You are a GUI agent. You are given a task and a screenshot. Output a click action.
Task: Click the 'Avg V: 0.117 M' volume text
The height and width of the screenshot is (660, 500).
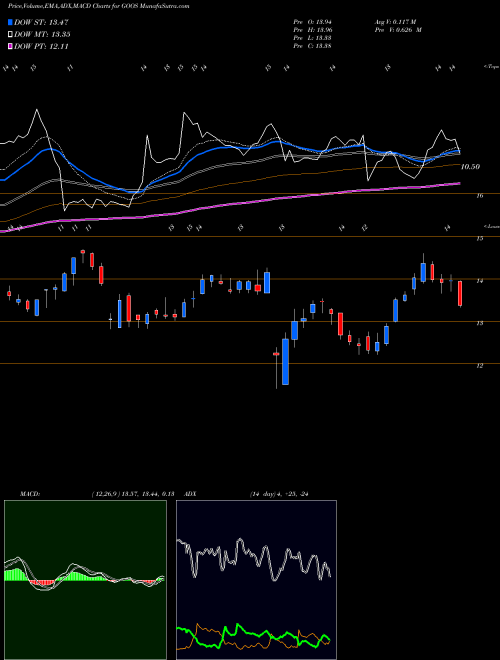pyautogui.click(x=395, y=22)
